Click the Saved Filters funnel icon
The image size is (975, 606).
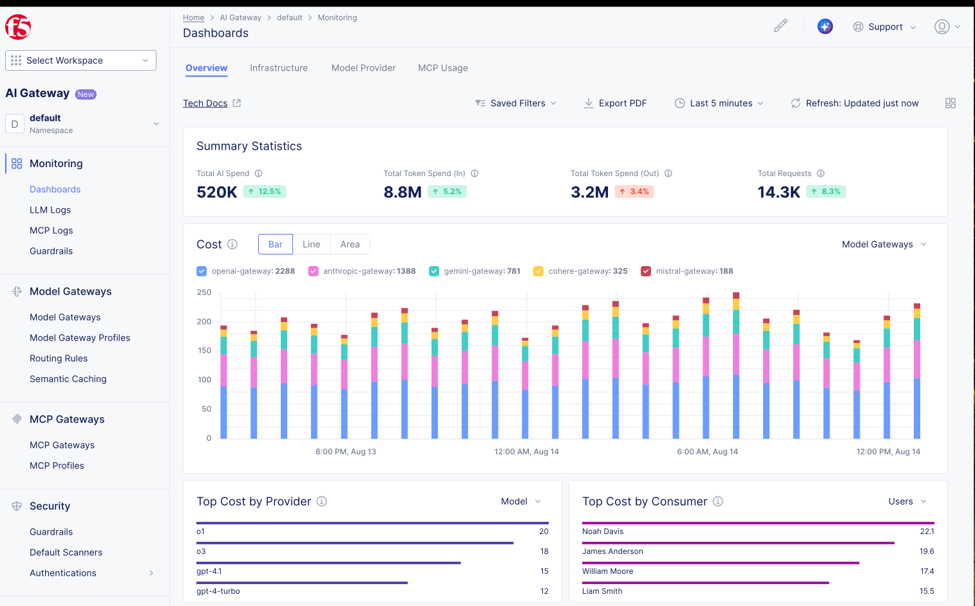pos(480,103)
